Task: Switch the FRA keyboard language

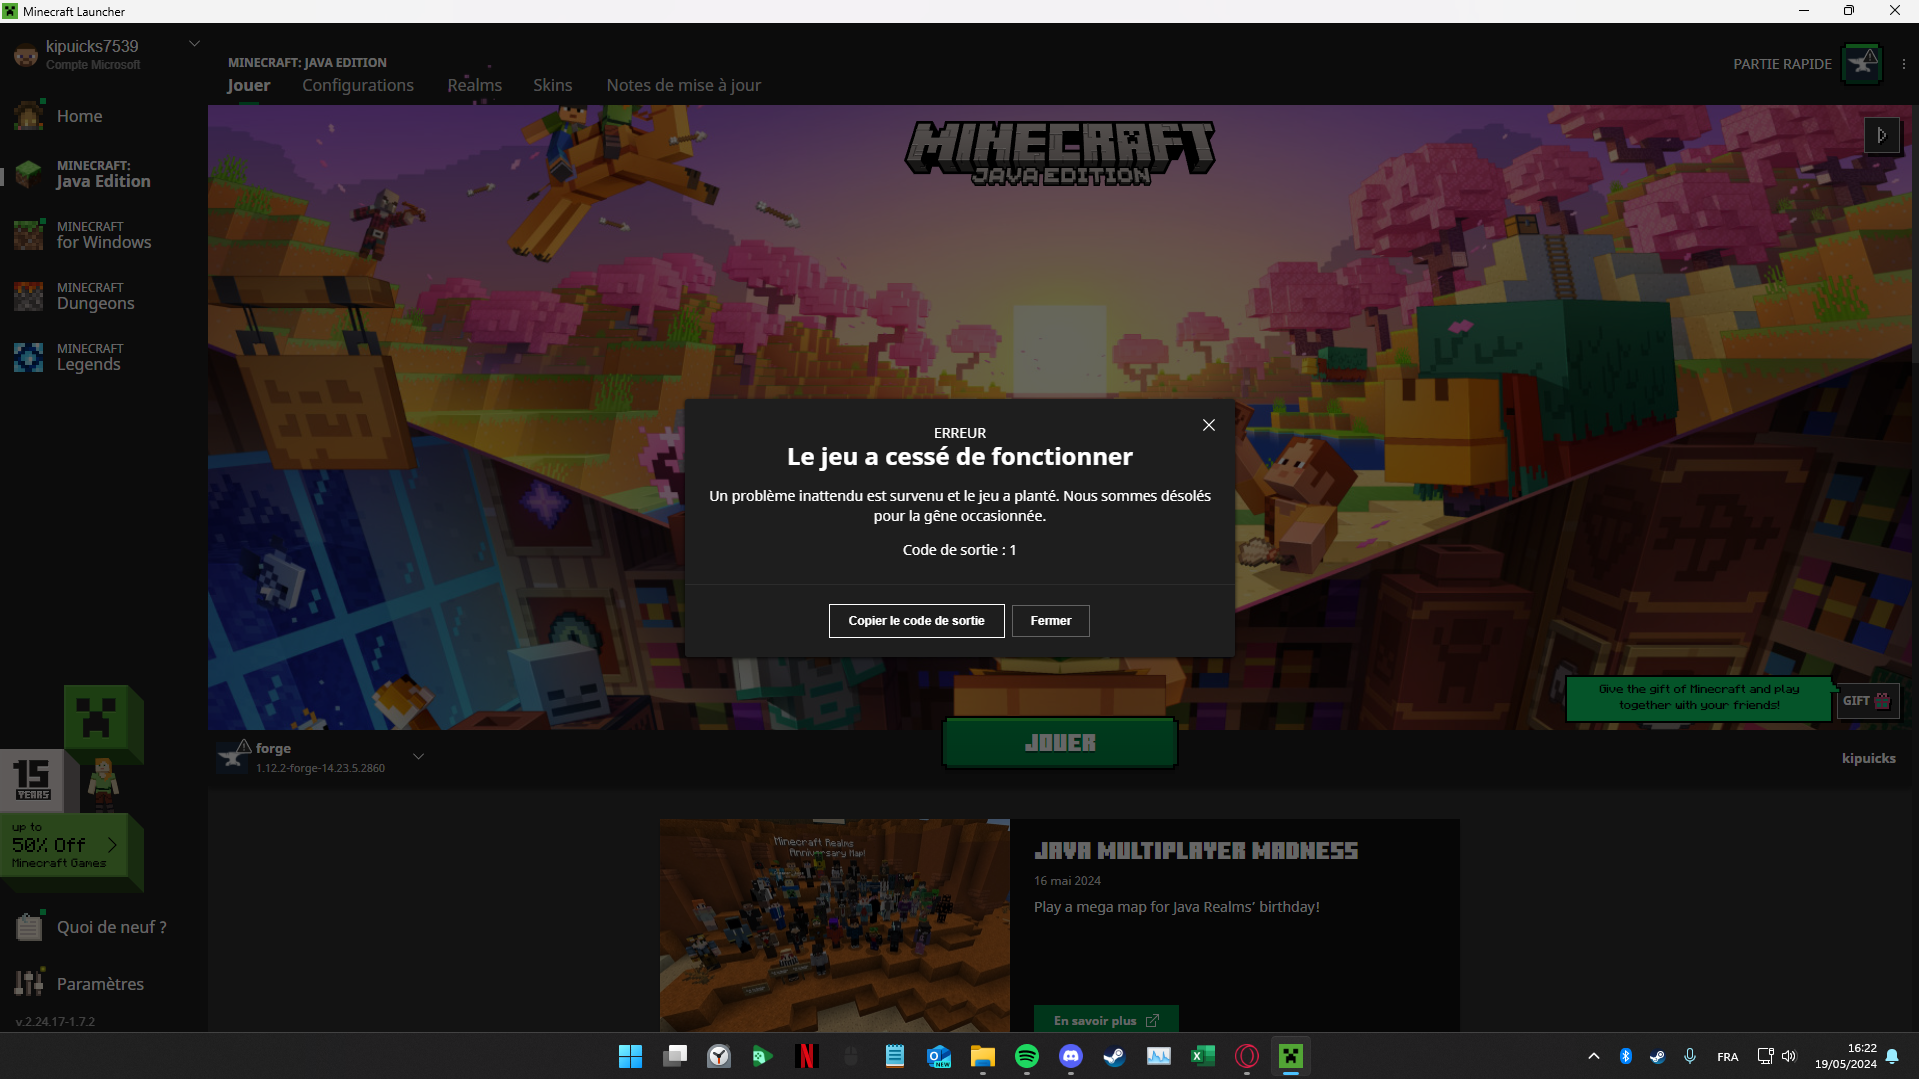Action: pos(1727,1057)
